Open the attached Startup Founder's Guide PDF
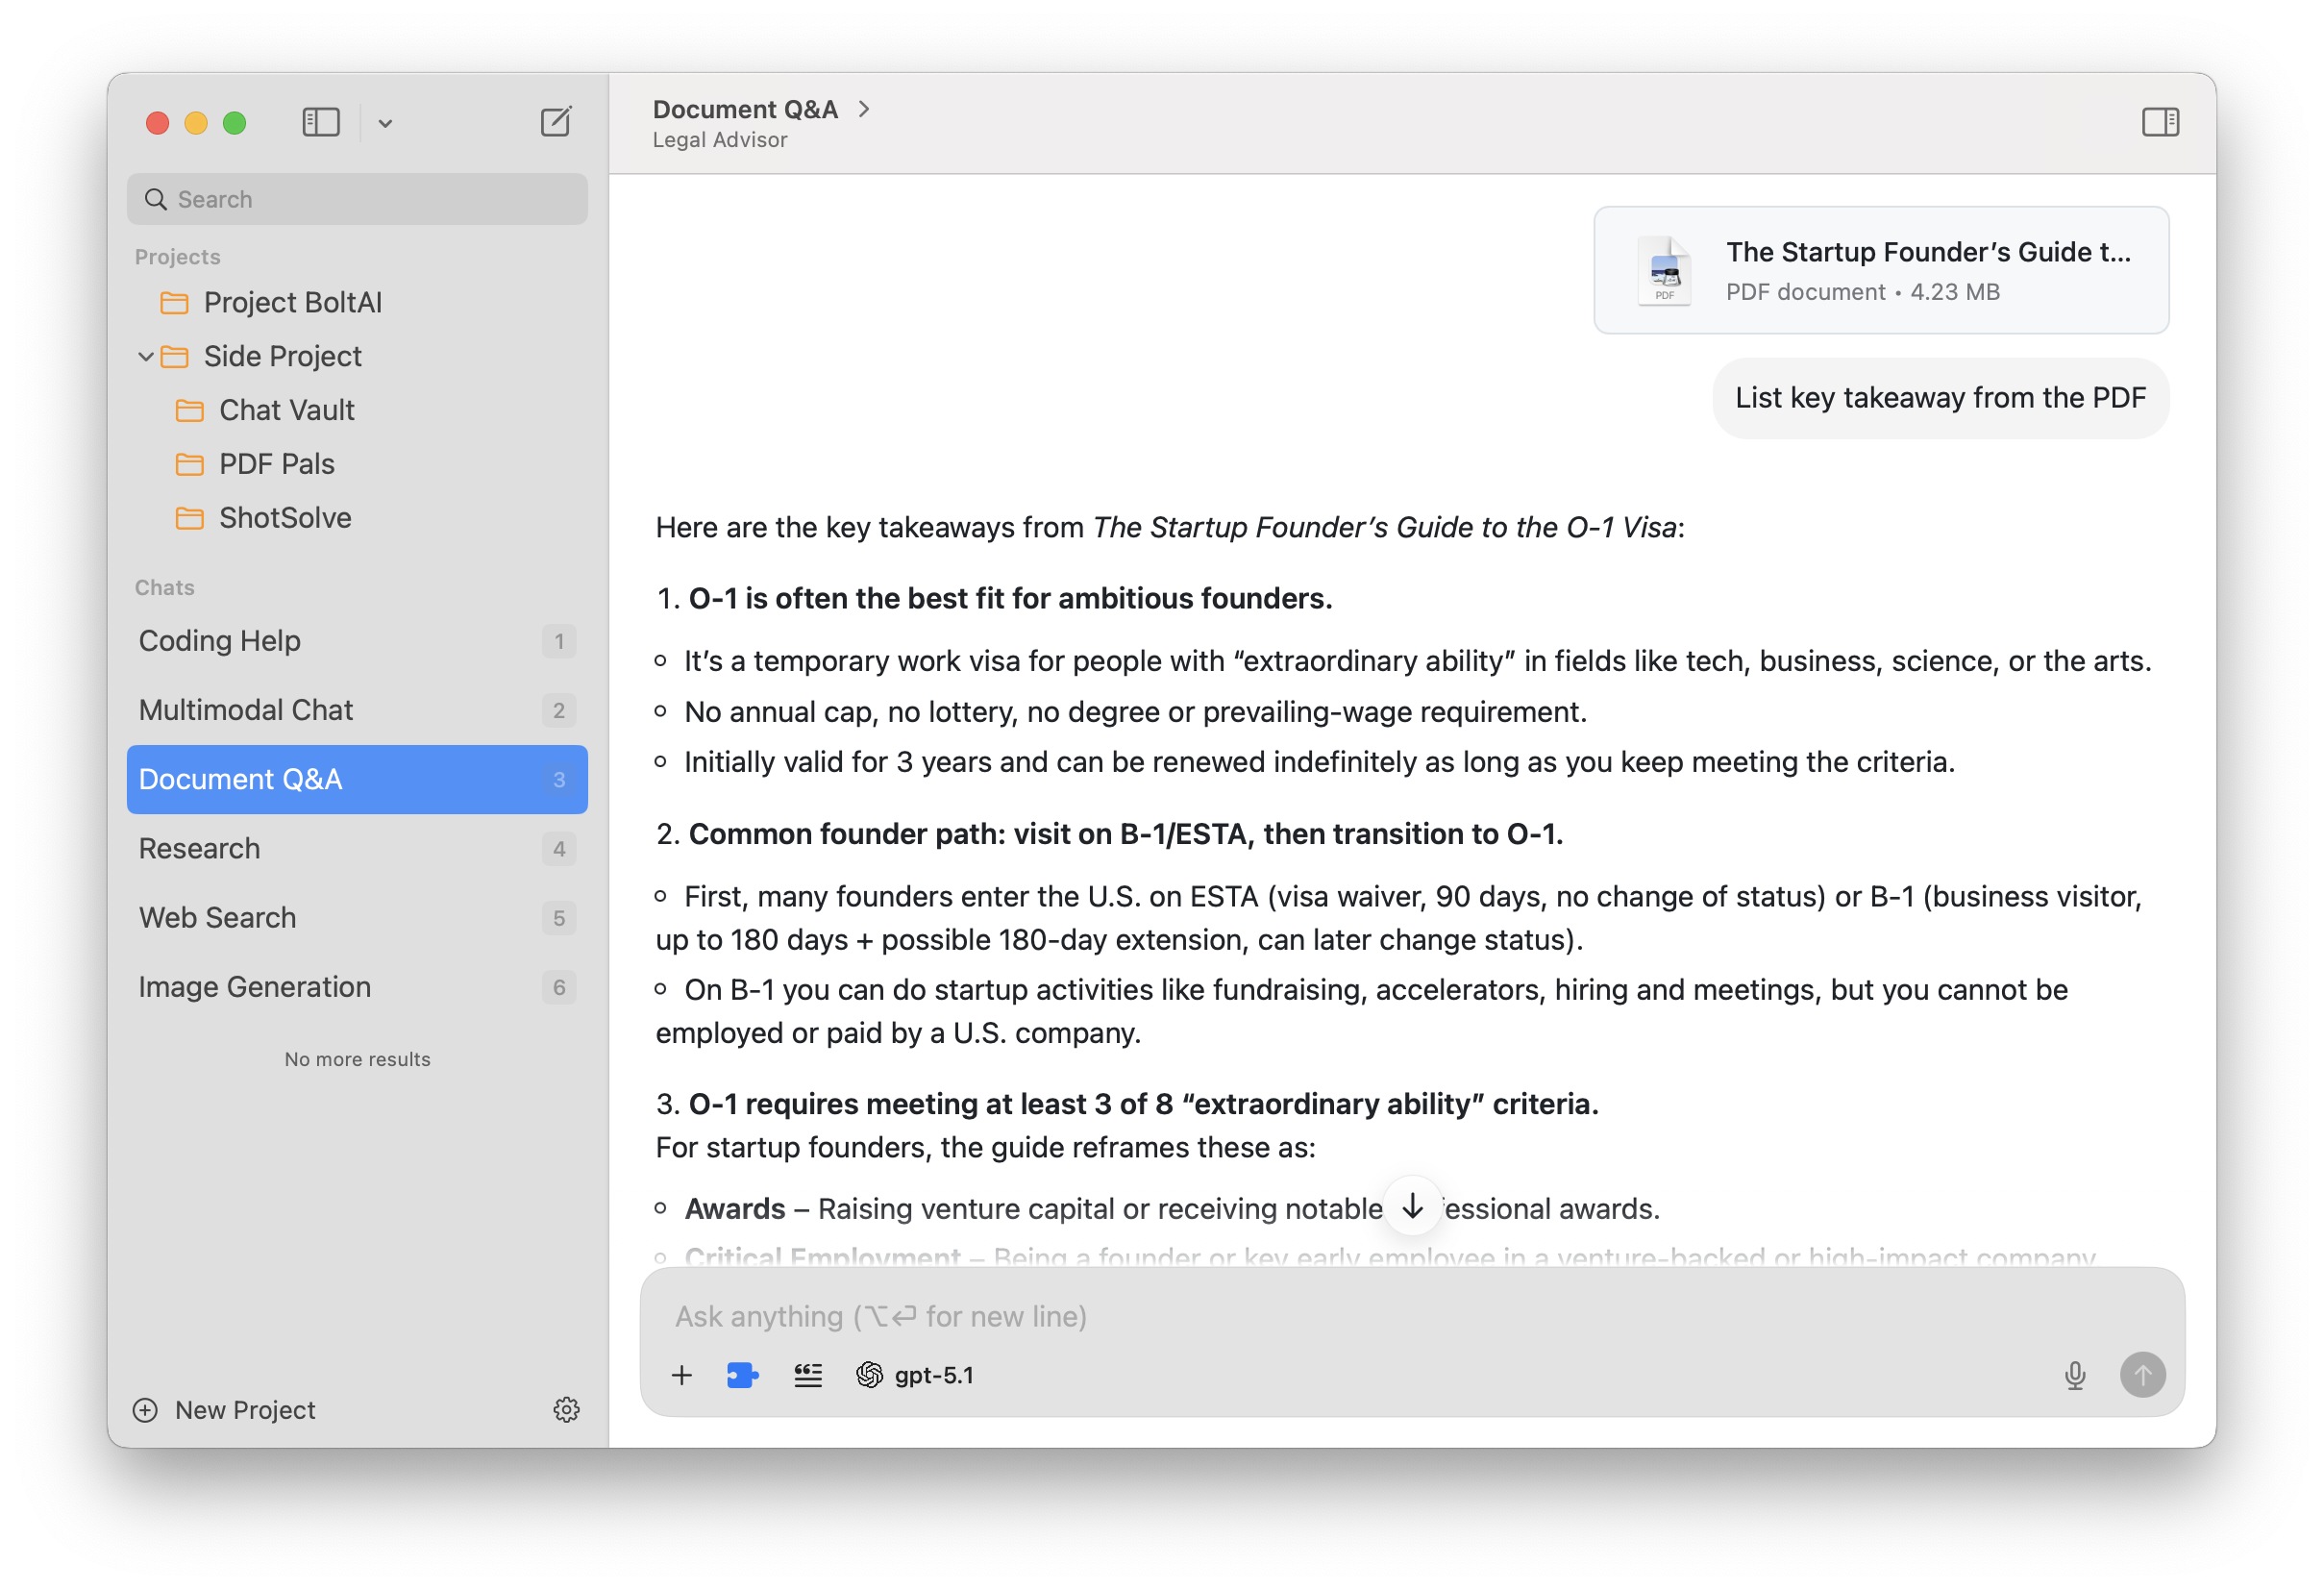 pos(1880,270)
